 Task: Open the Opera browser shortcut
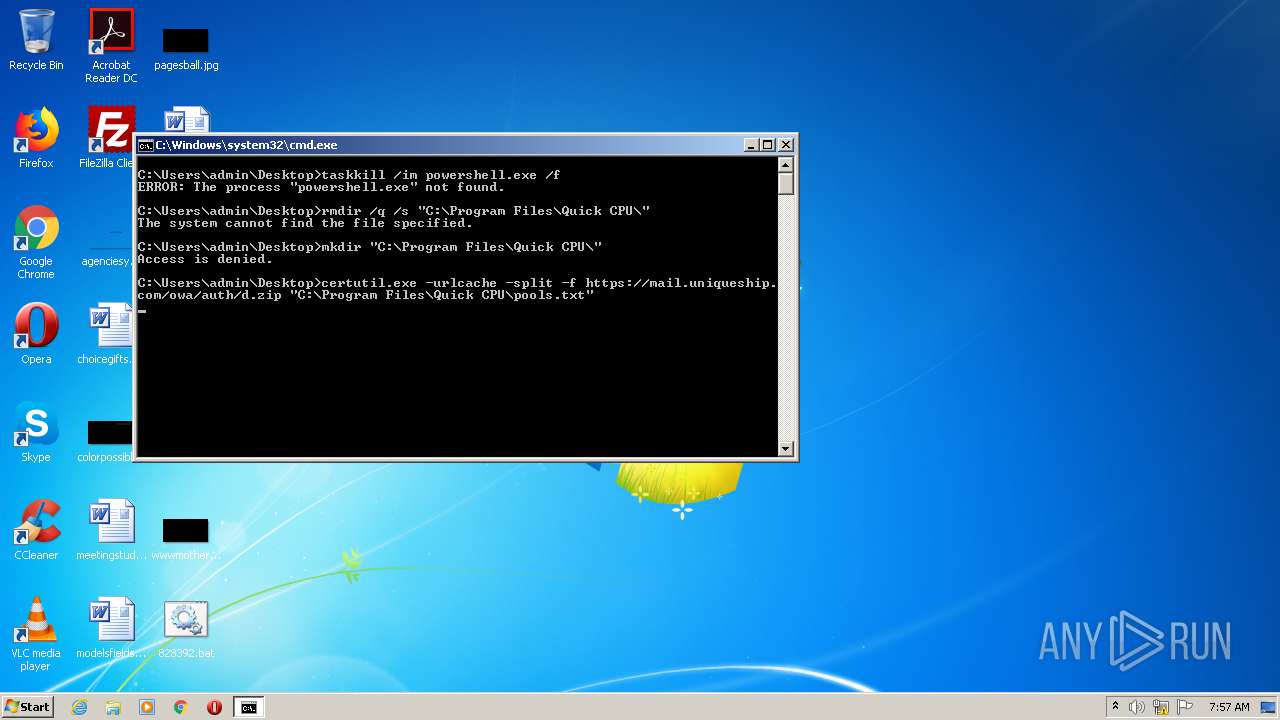[x=36, y=334]
